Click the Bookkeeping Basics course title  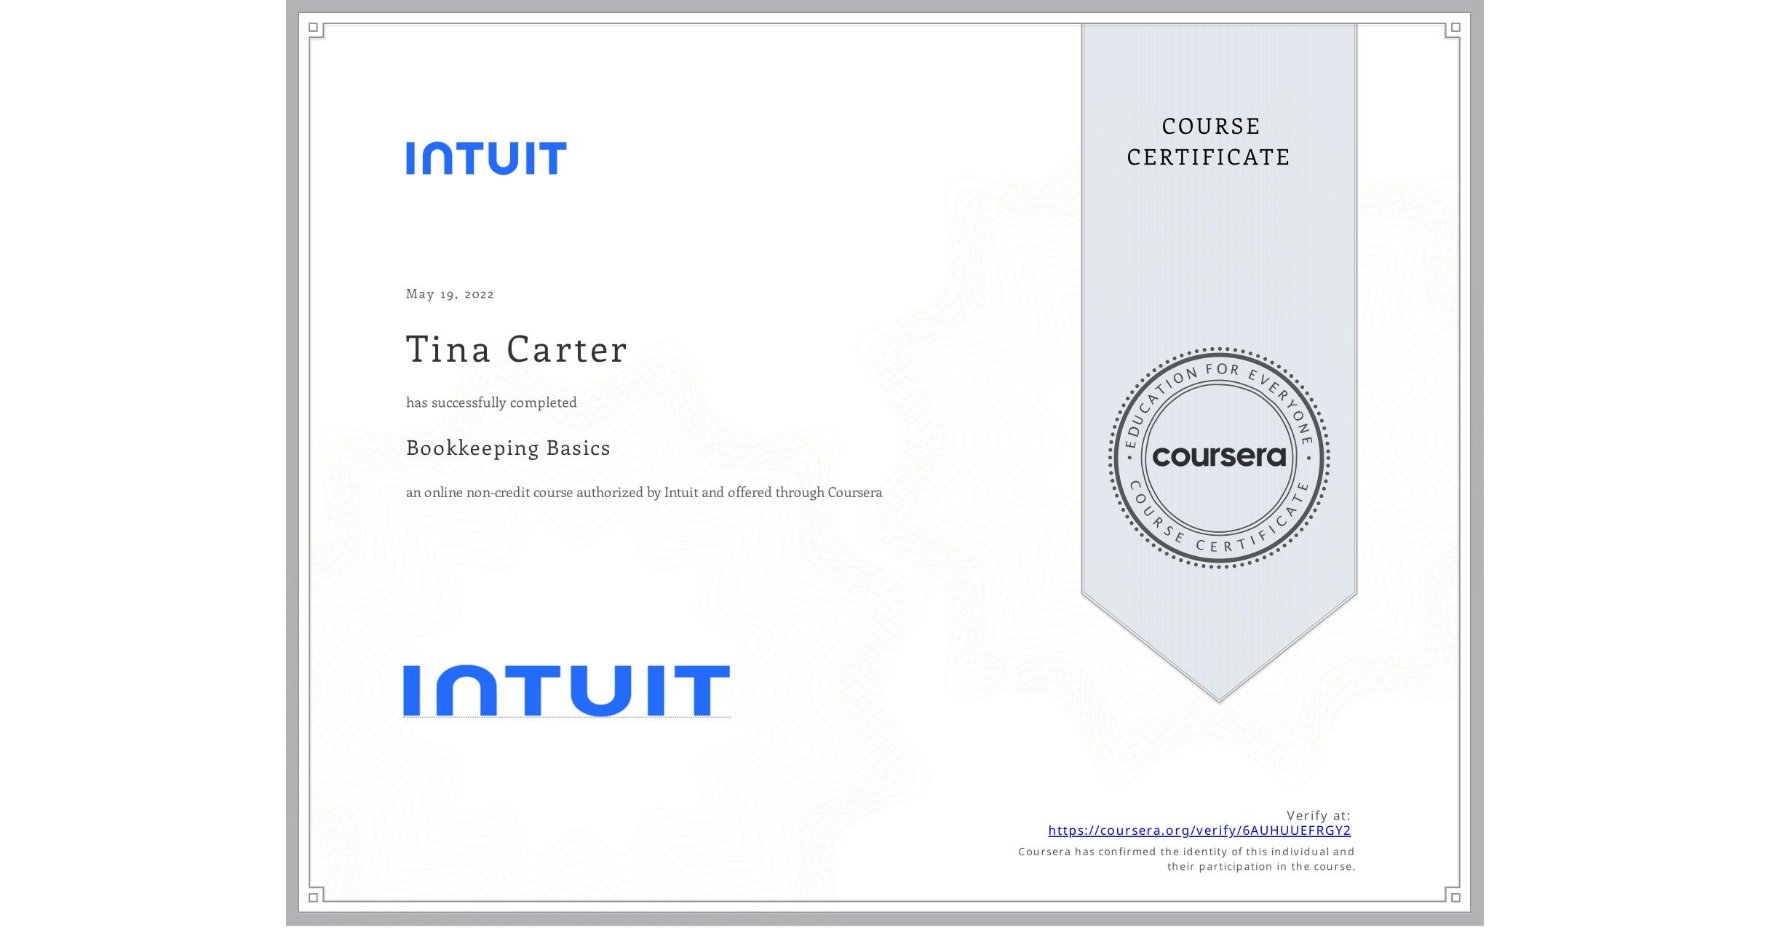[508, 449]
